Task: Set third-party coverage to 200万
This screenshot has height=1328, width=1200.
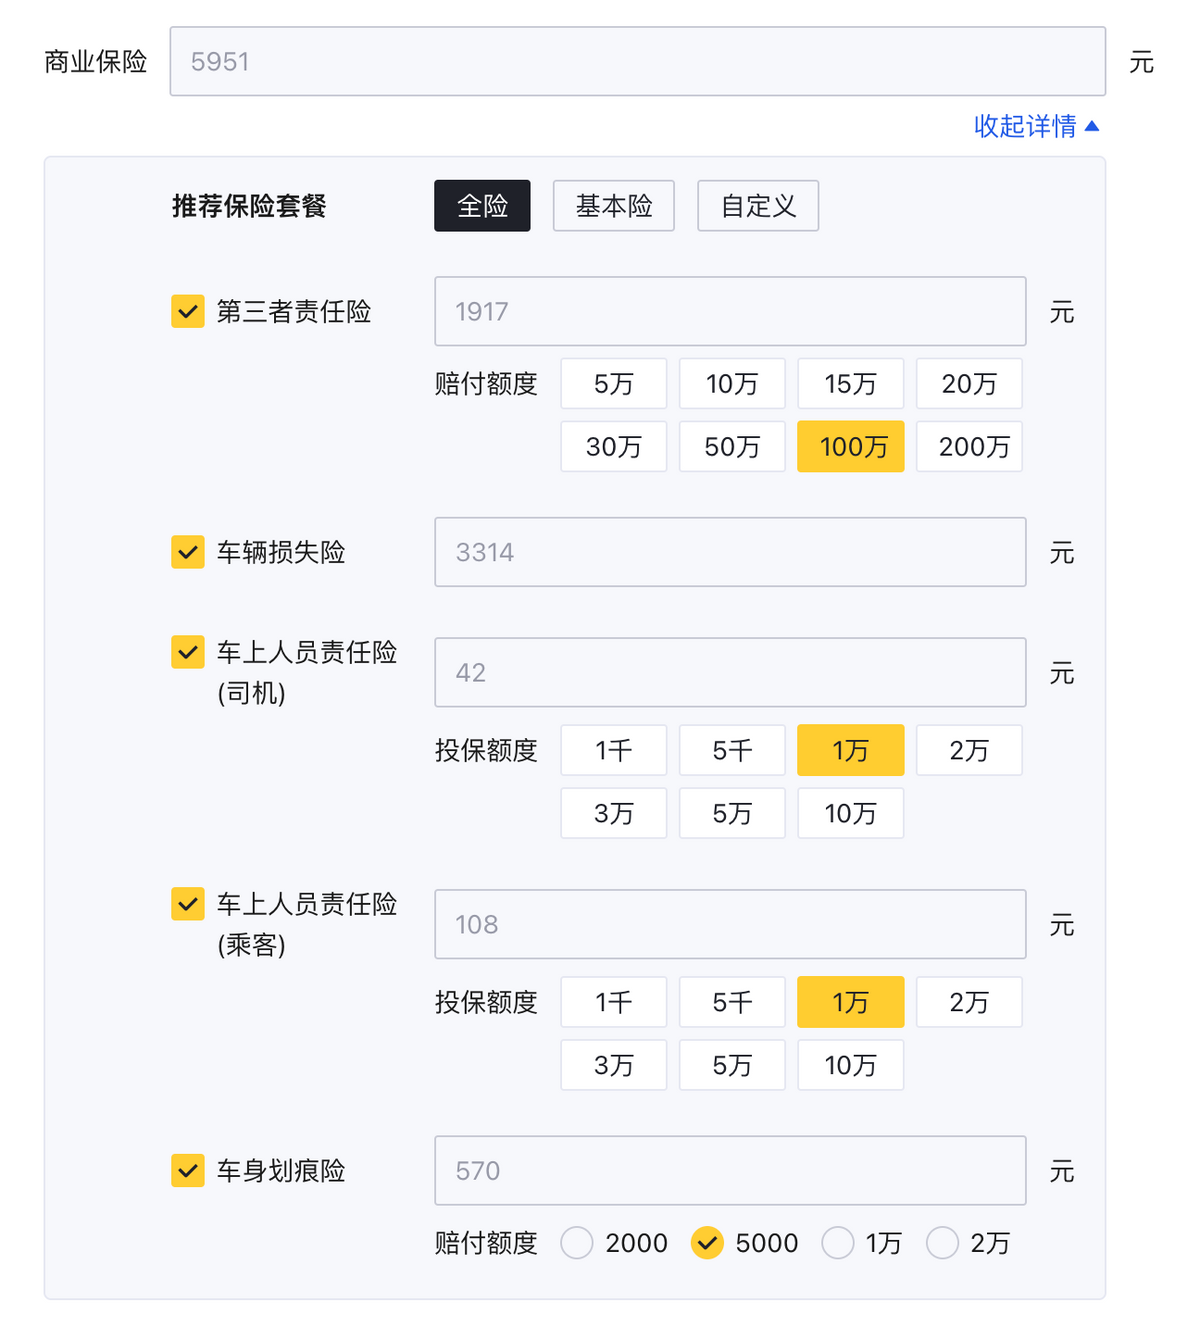Action: (x=969, y=446)
